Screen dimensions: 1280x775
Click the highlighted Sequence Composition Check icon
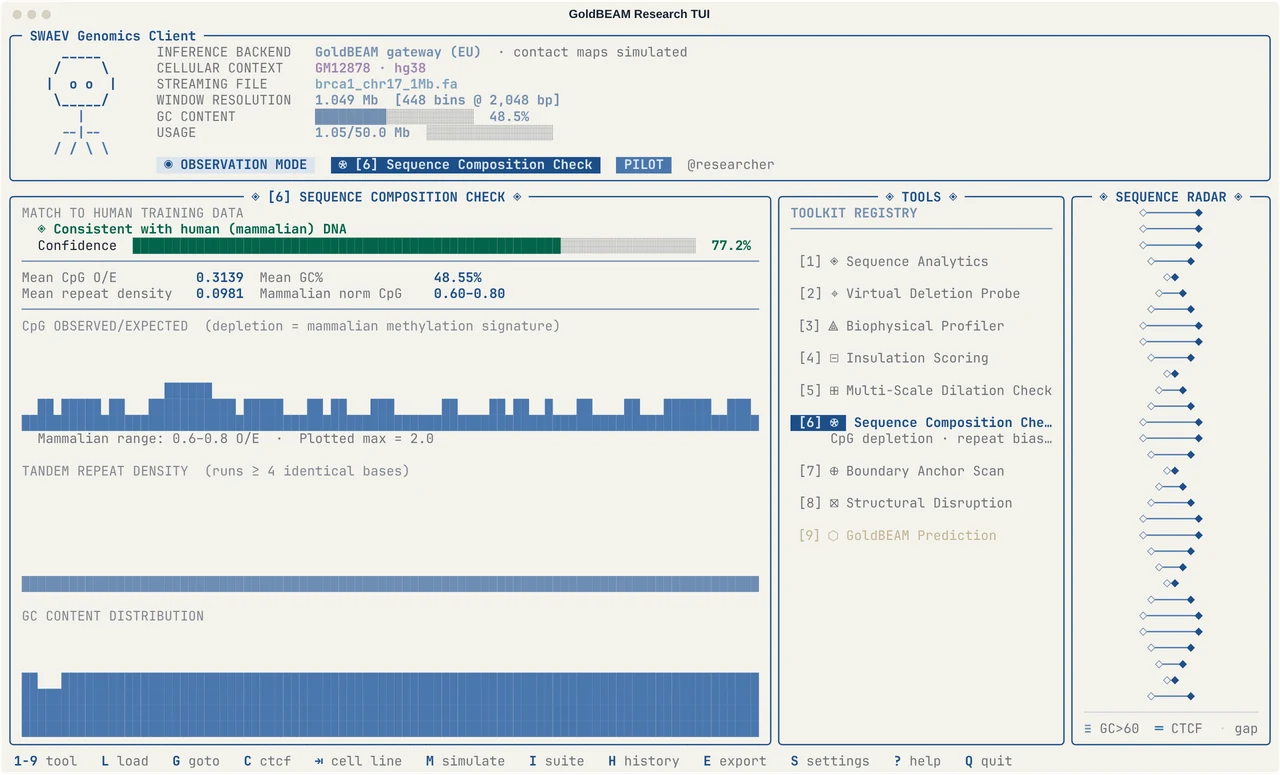(x=834, y=423)
